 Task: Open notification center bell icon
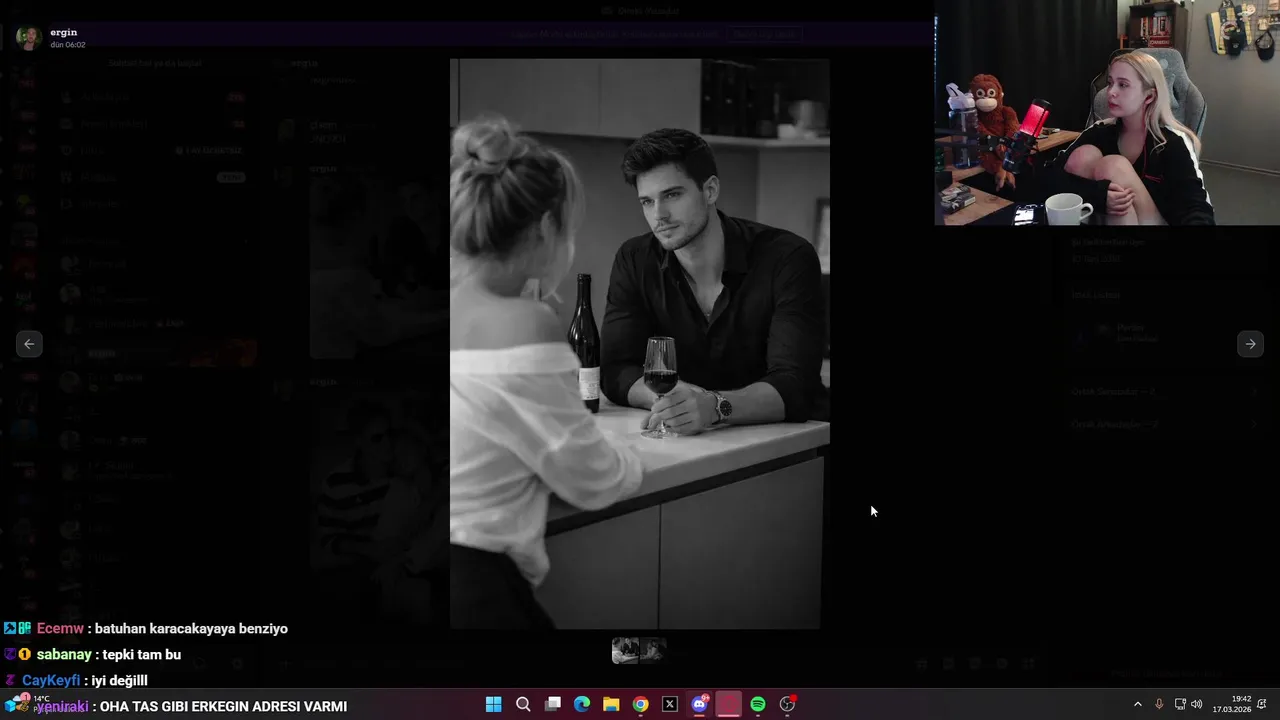[1262, 704]
